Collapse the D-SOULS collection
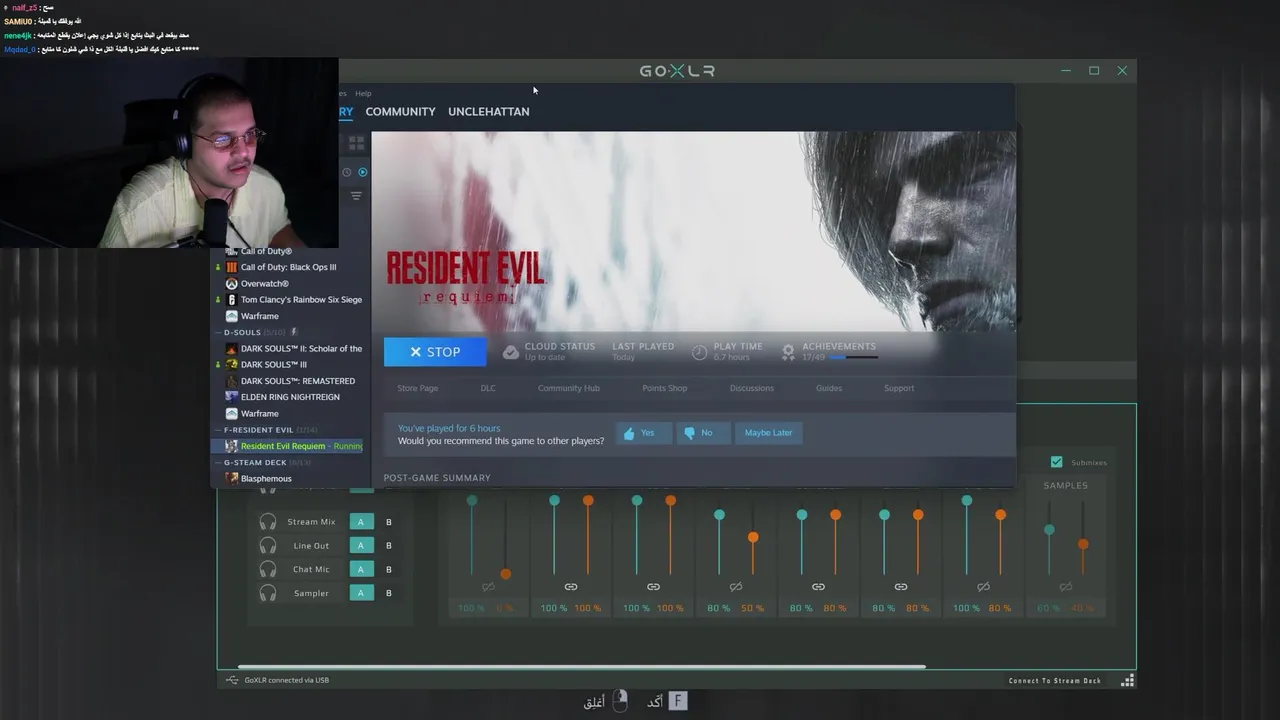Image resolution: width=1280 pixels, height=720 pixels. [217, 332]
